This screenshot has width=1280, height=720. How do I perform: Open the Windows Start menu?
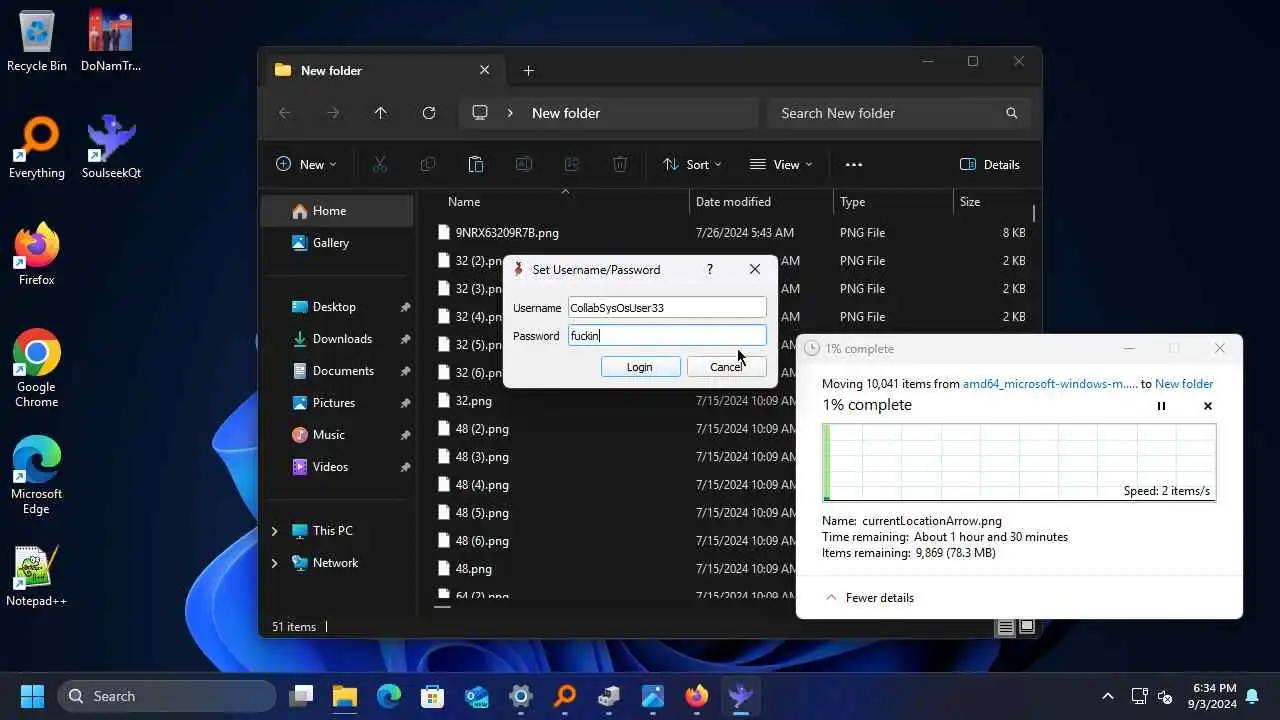pos(32,696)
